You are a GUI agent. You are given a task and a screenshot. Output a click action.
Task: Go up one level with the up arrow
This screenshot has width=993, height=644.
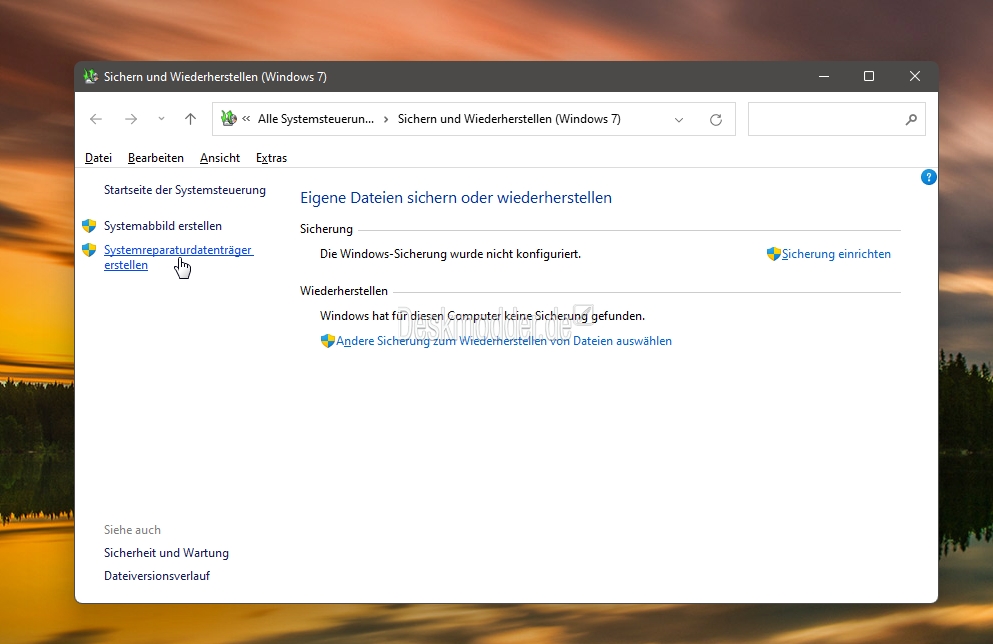click(x=191, y=119)
